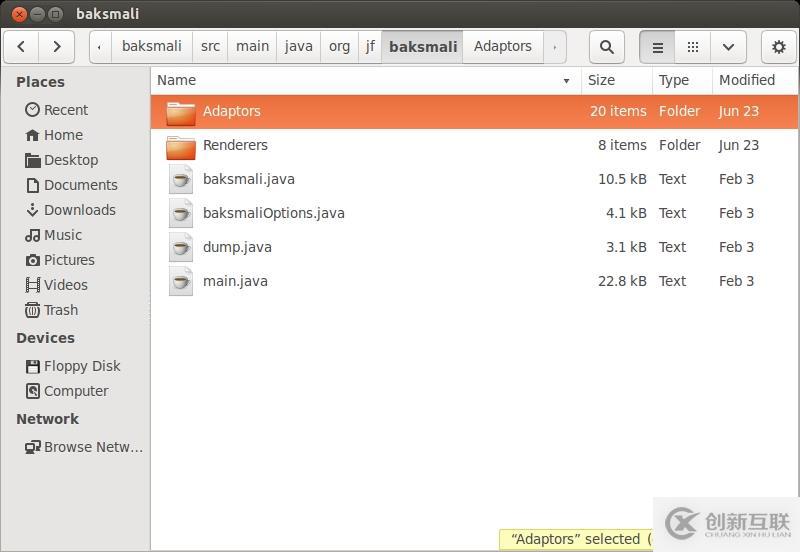Open Trash from the sidebar
The image size is (800, 552).
60,310
